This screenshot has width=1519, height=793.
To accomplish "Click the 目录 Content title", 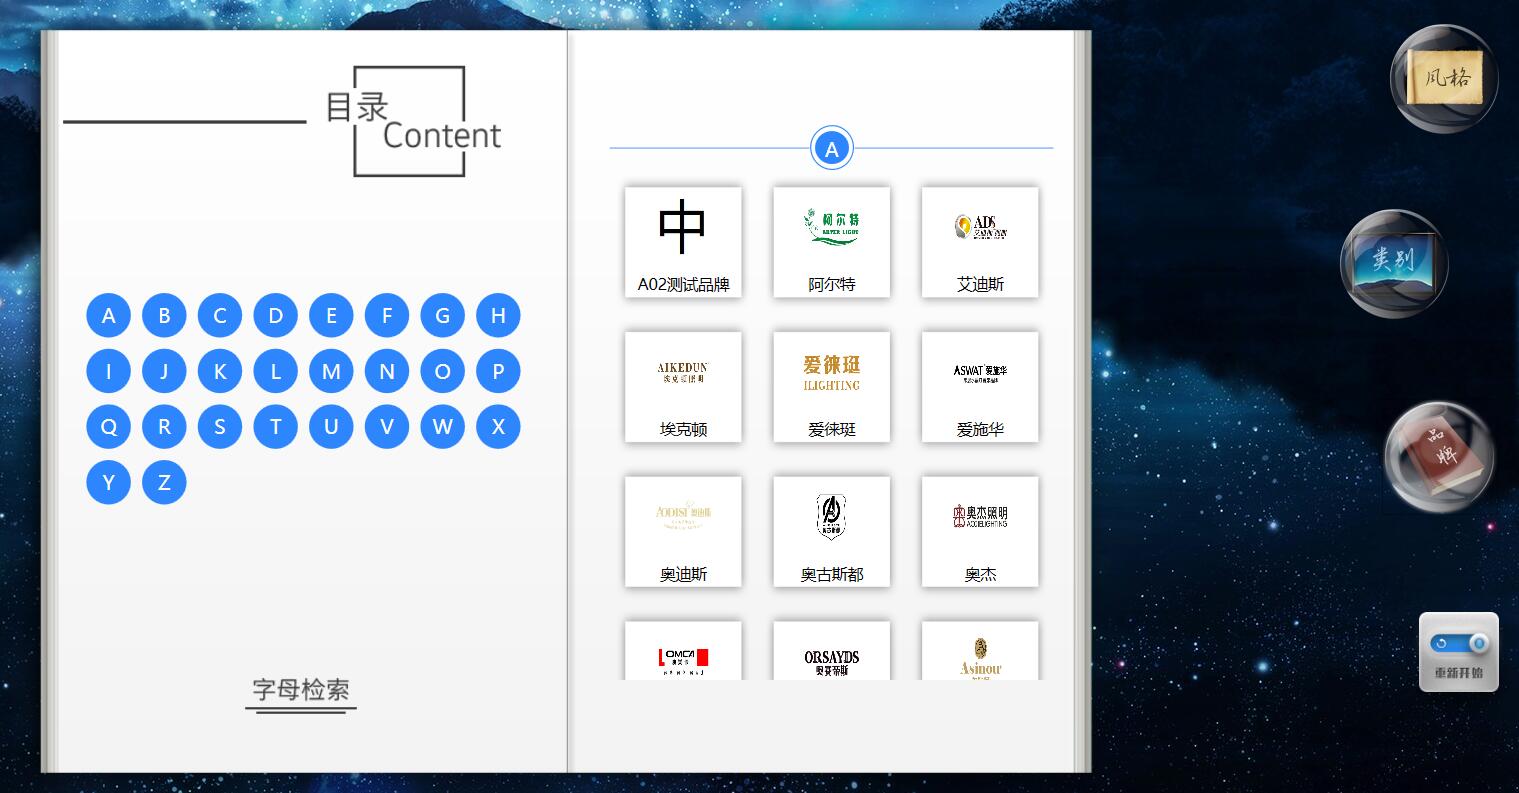I will point(413,121).
